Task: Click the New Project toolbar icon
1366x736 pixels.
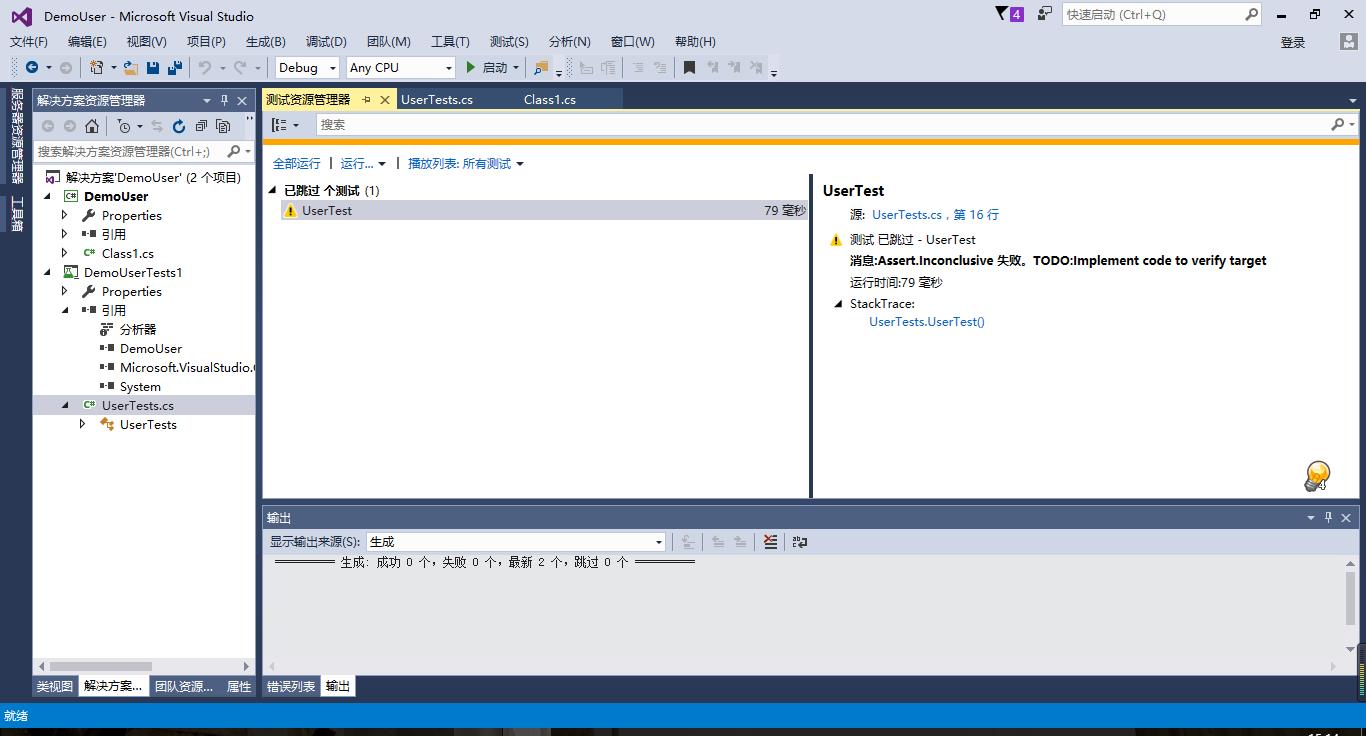Action: coord(97,67)
